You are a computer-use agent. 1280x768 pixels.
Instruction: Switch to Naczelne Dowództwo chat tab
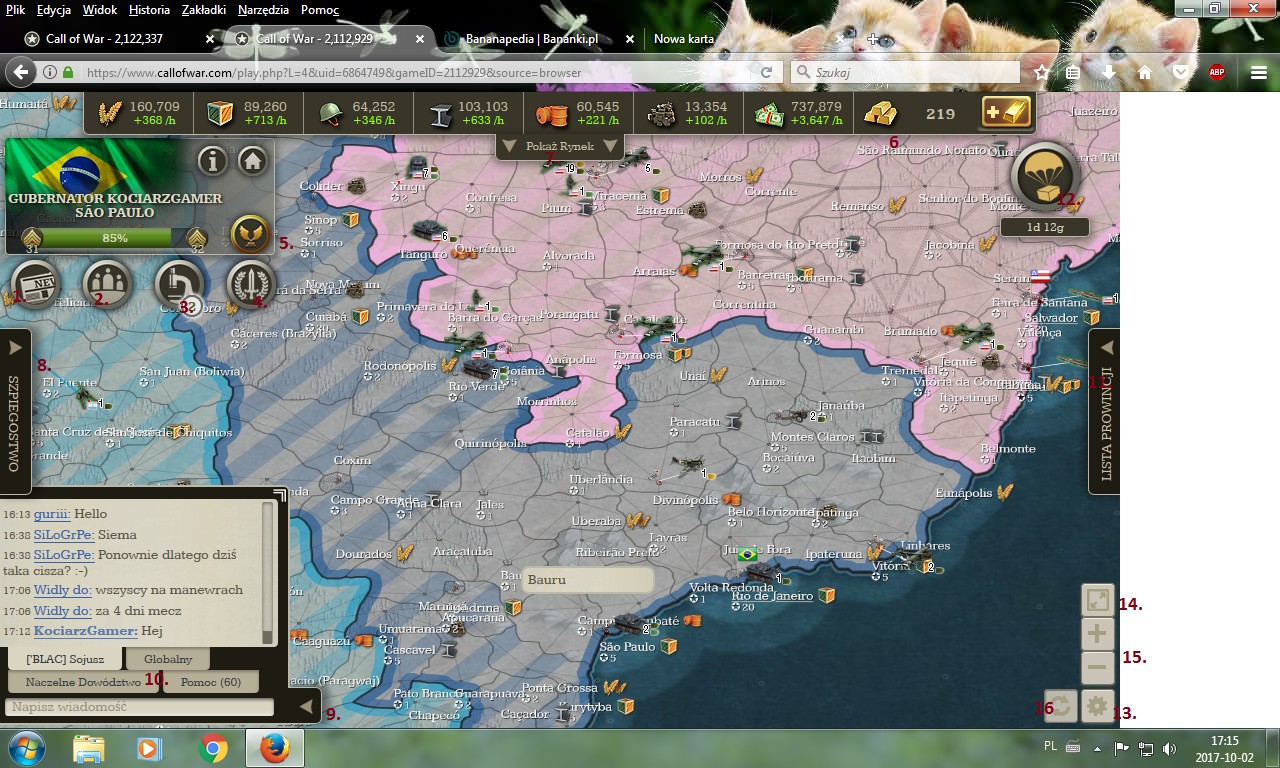click(x=82, y=682)
